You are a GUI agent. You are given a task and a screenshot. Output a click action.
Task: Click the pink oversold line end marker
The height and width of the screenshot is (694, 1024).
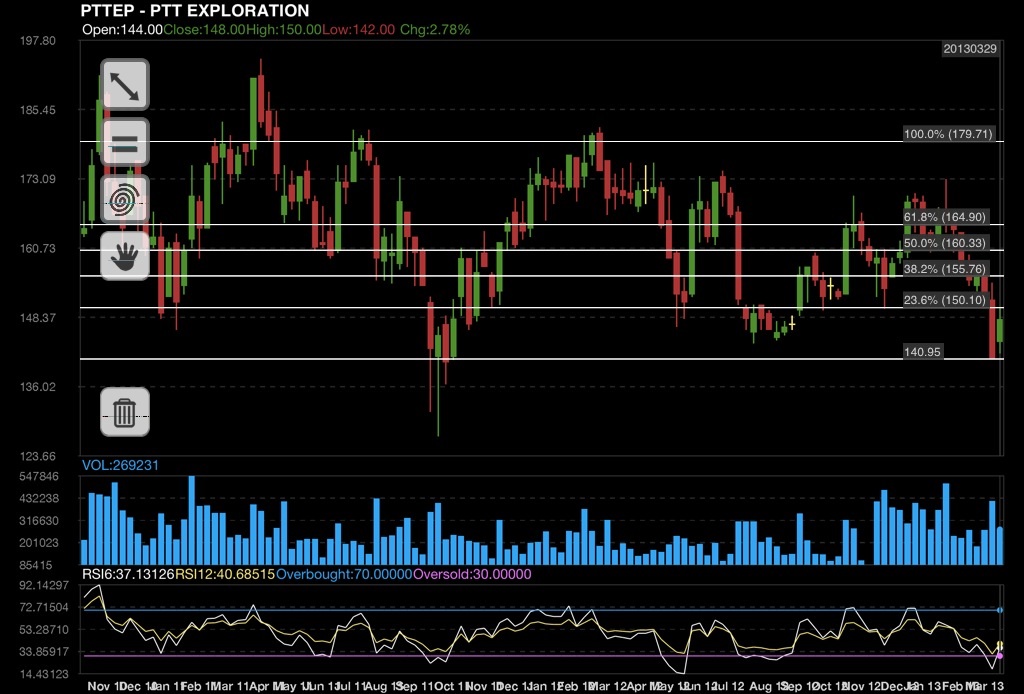point(1000,655)
